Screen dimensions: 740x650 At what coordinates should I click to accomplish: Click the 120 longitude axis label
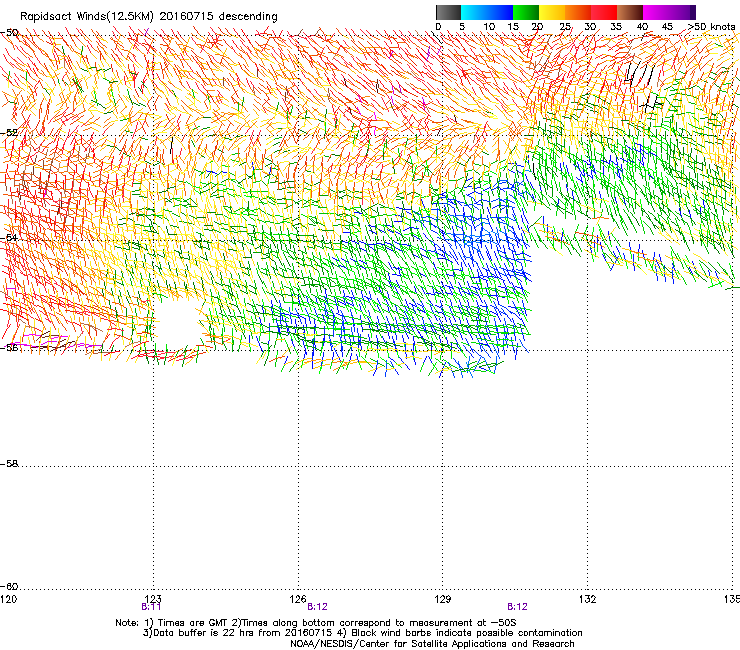pyautogui.click(x=8, y=599)
